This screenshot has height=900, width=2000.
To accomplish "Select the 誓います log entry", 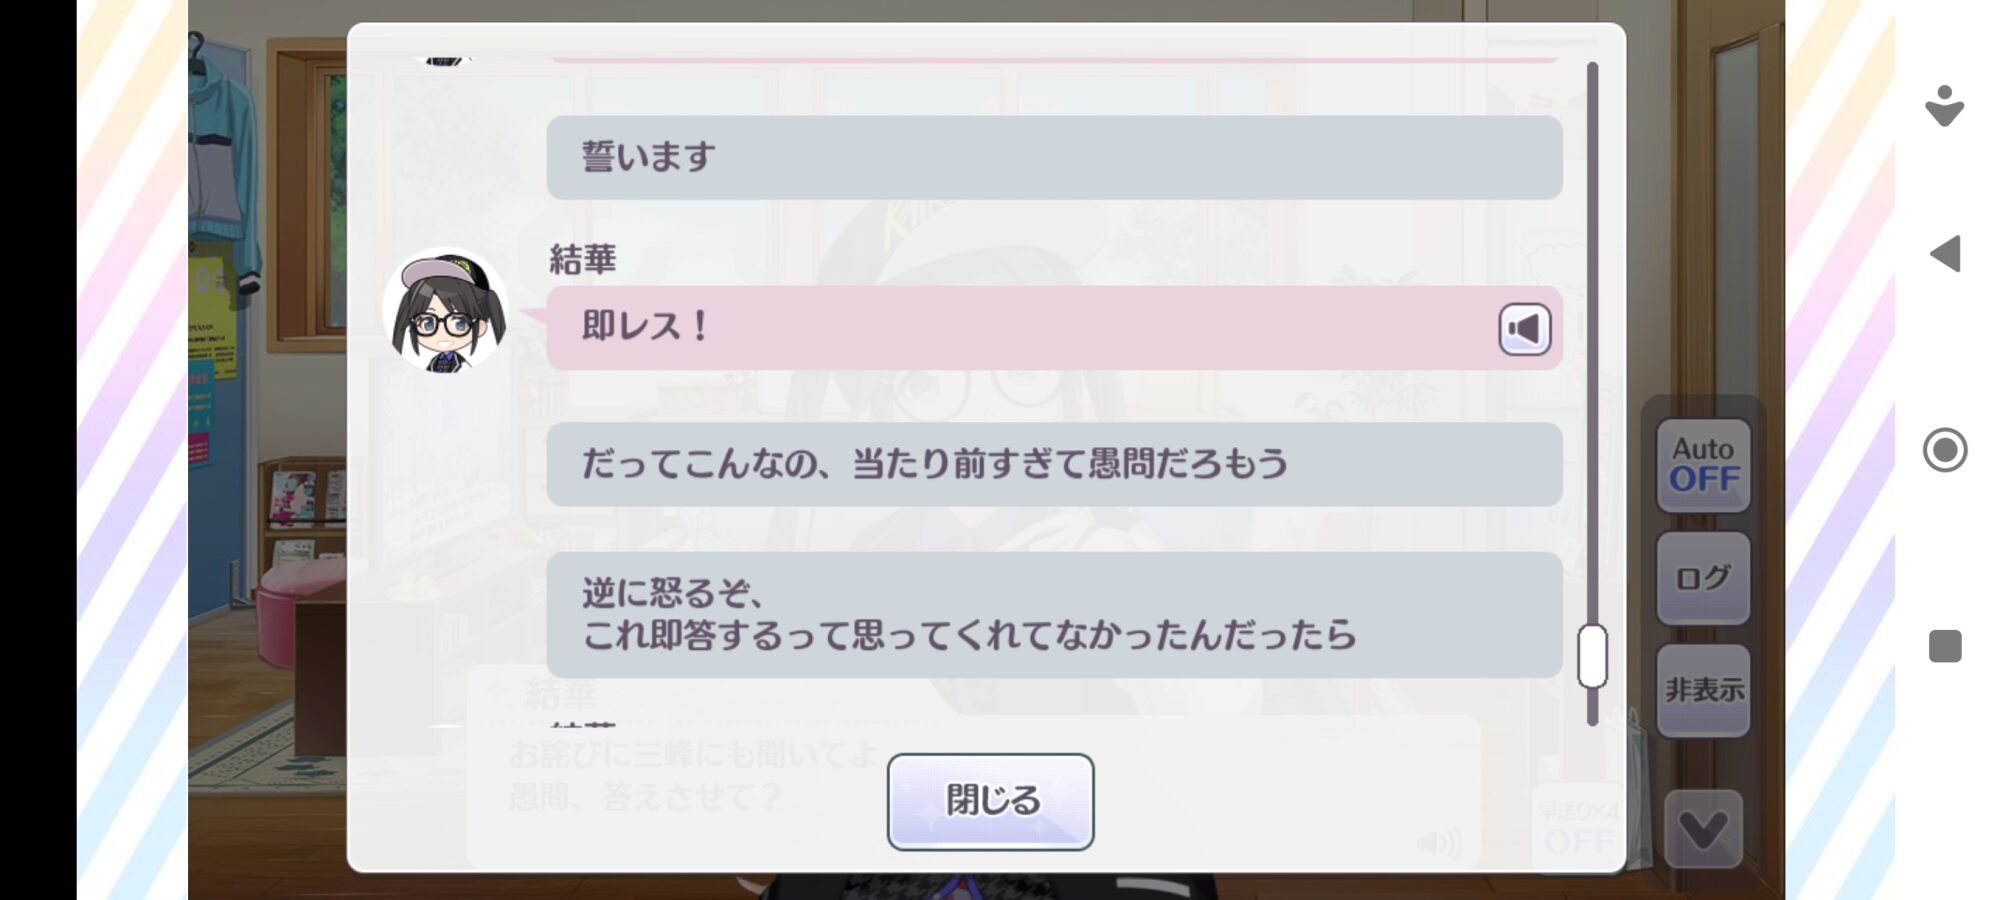I will pyautogui.click(x=1054, y=157).
